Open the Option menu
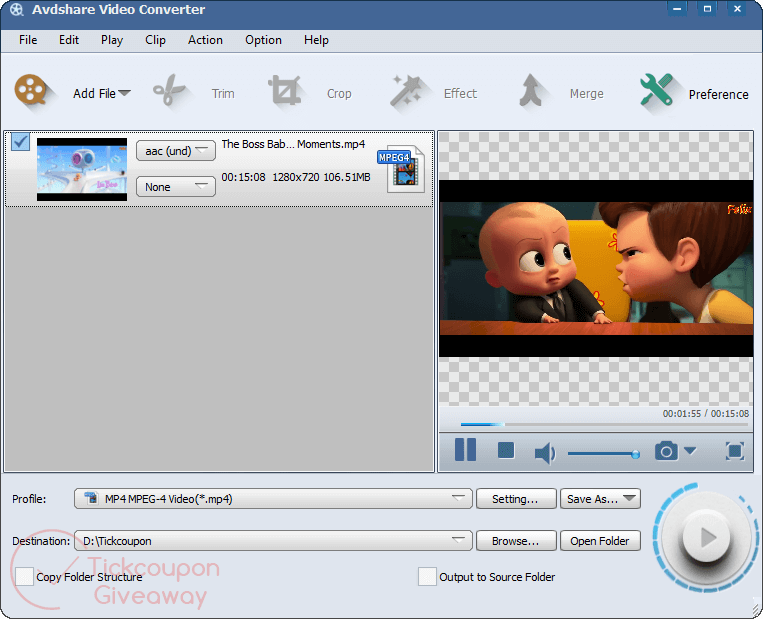 [263, 40]
